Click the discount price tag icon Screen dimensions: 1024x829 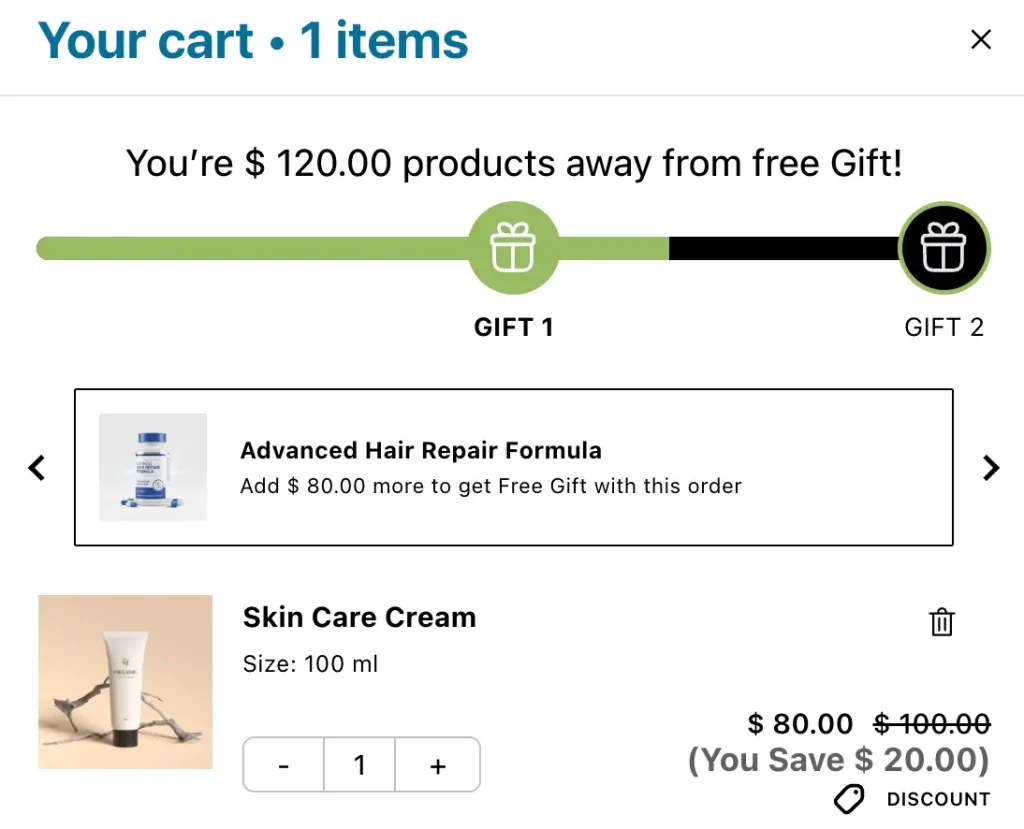(x=849, y=799)
